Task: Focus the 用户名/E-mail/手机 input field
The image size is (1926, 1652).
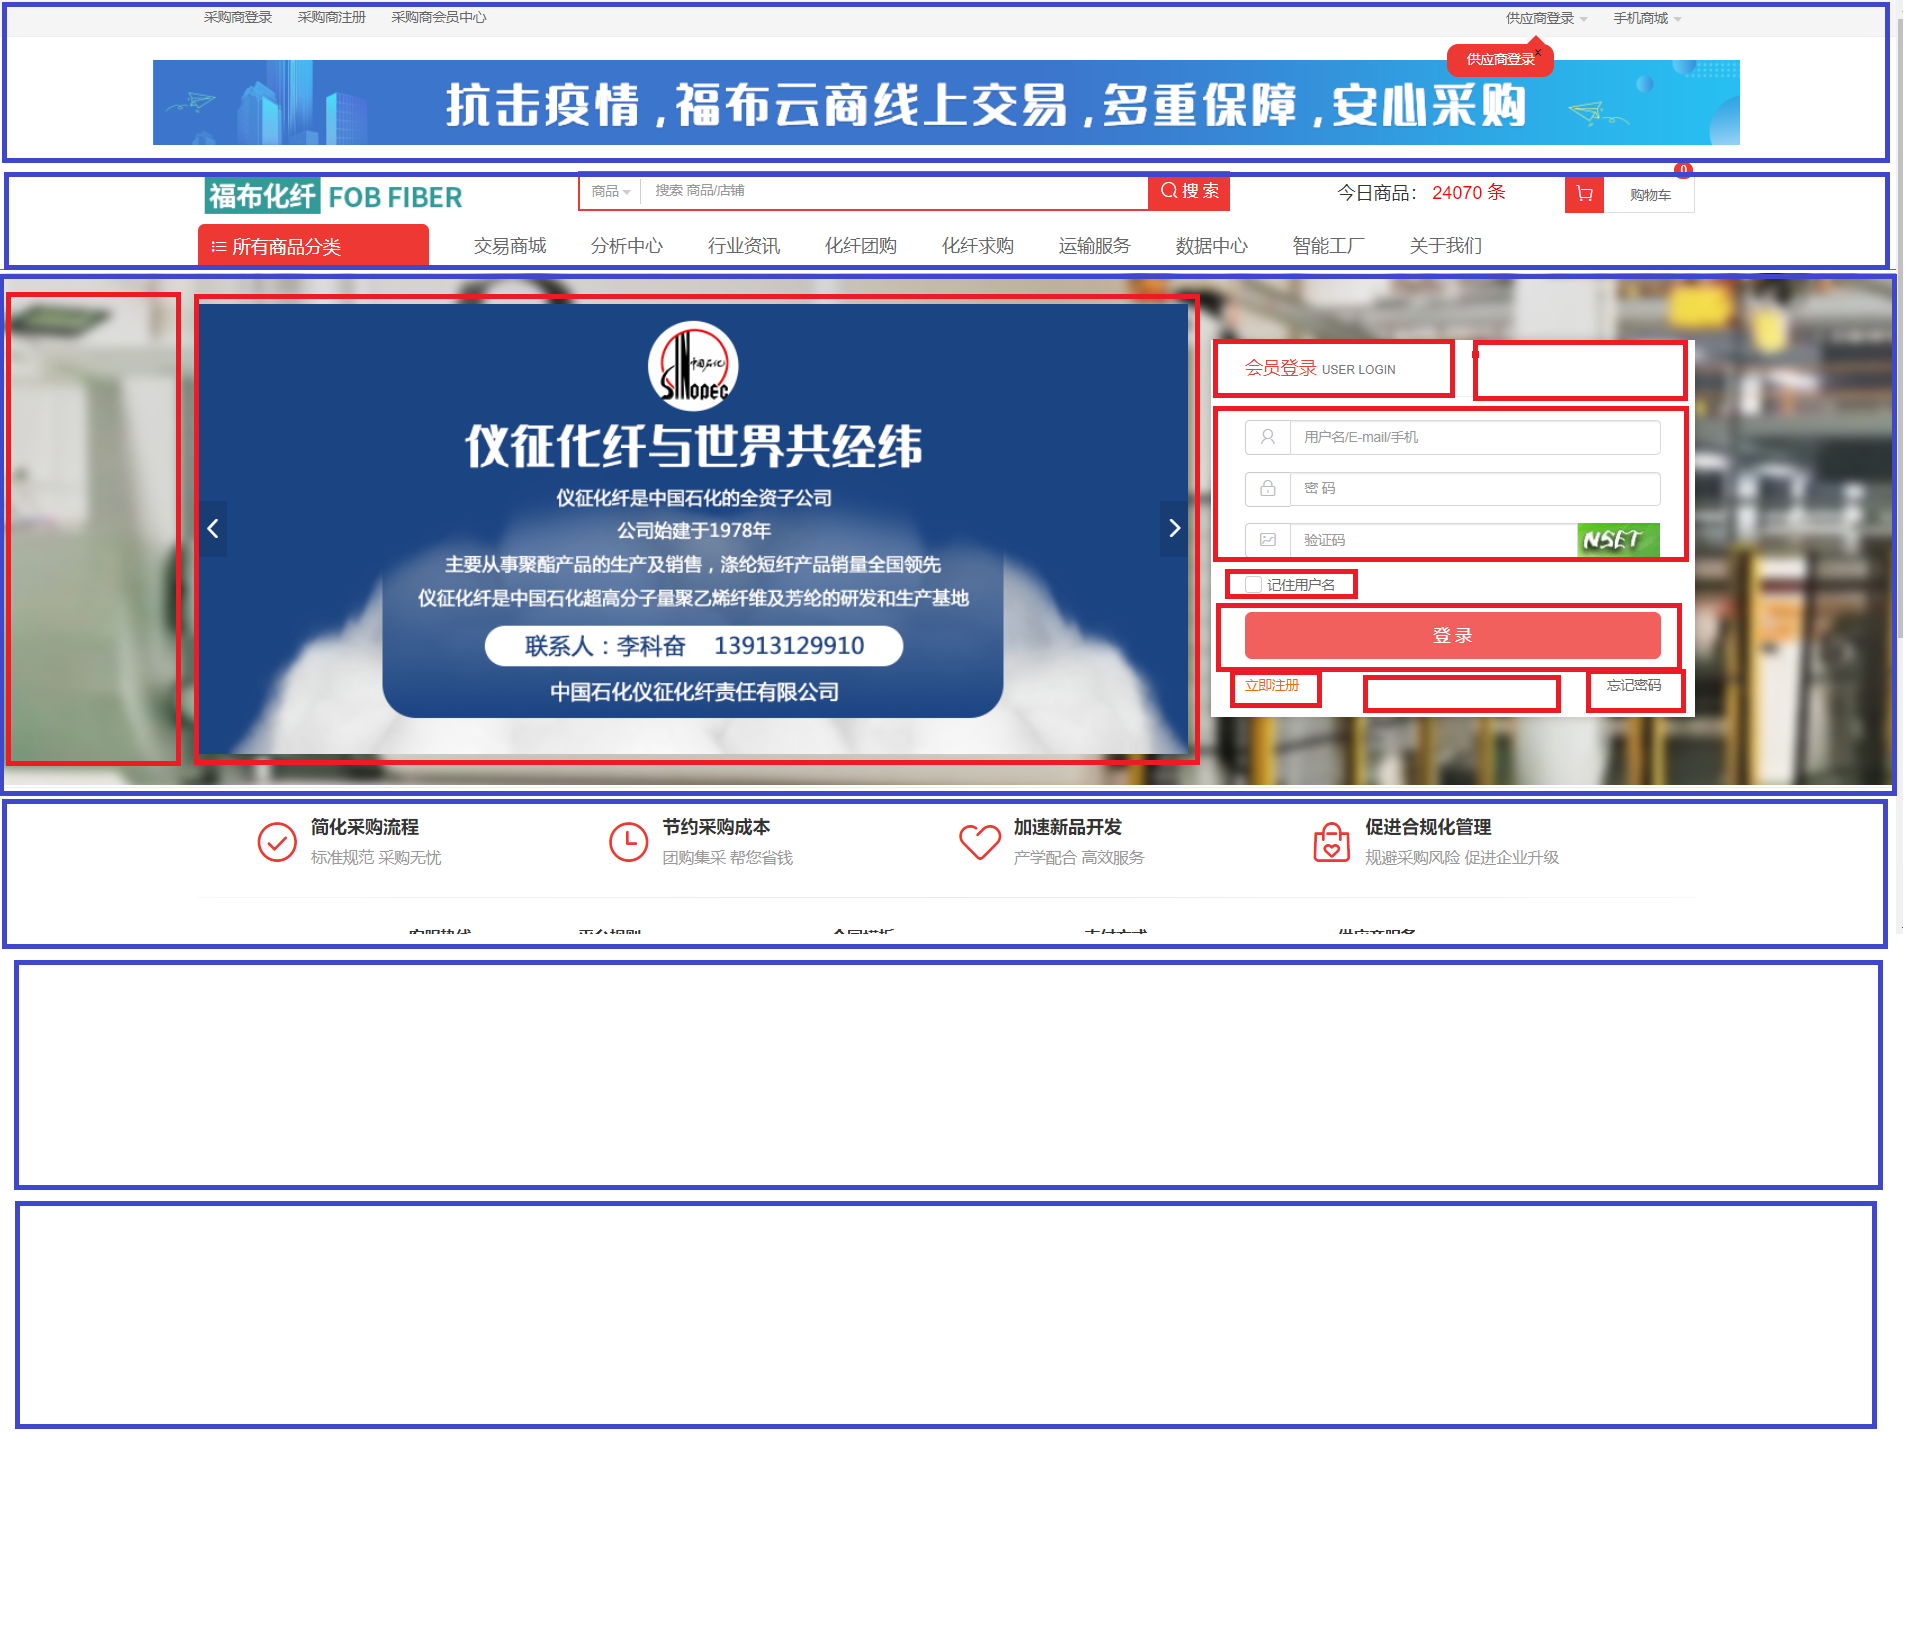Action: tap(1474, 437)
